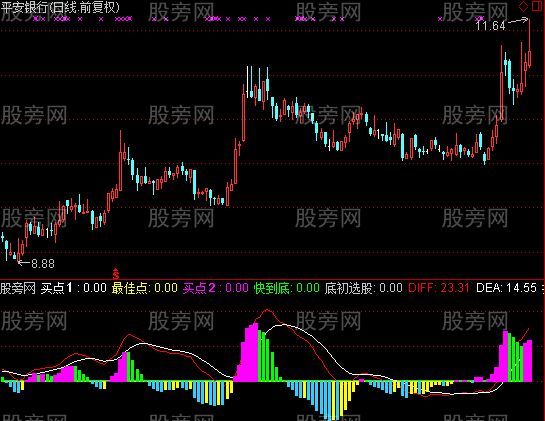Select the green 快到底: 0.00 indicator value
The width and height of the screenshot is (545, 421).
click(287, 288)
